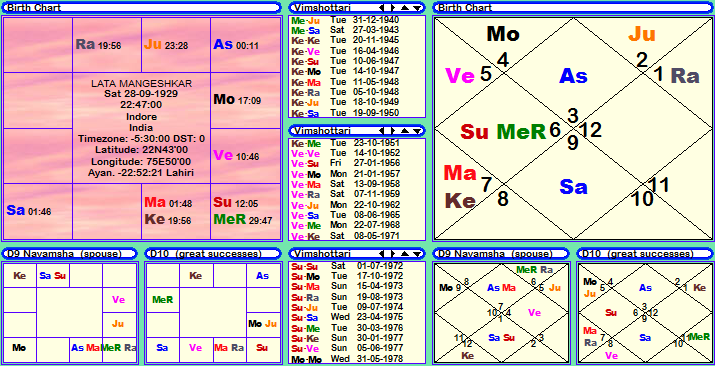Select dasha row Ve-Ve Tue 14-10-1952
The height and width of the screenshot is (366, 715).
345,153
